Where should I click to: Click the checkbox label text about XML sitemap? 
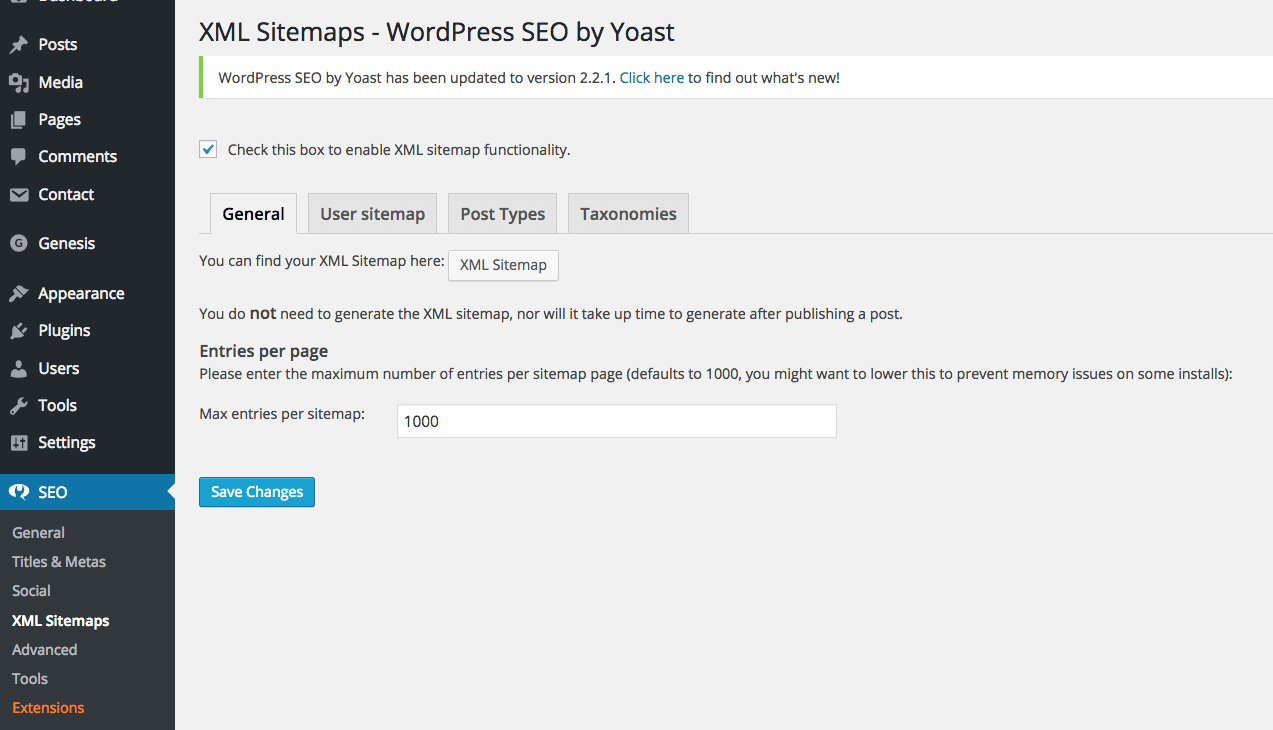[x=399, y=150]
